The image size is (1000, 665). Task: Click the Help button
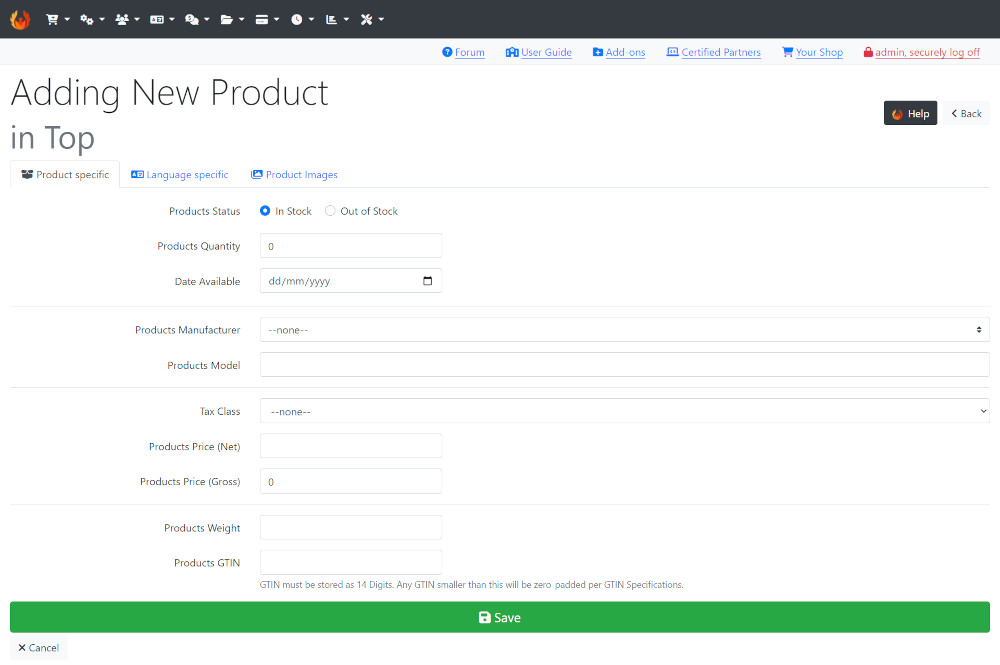click(910, 113)
